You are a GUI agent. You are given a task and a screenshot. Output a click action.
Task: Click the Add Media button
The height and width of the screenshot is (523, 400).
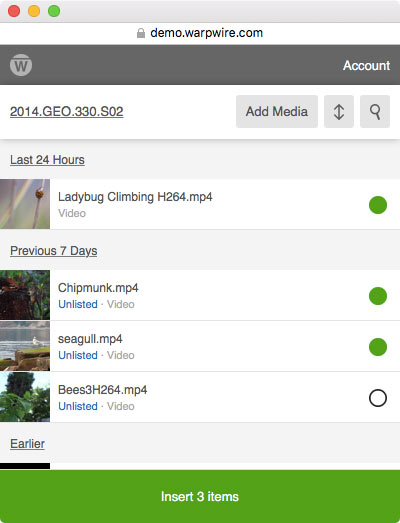pyautogui.click(x=277, y=111)
